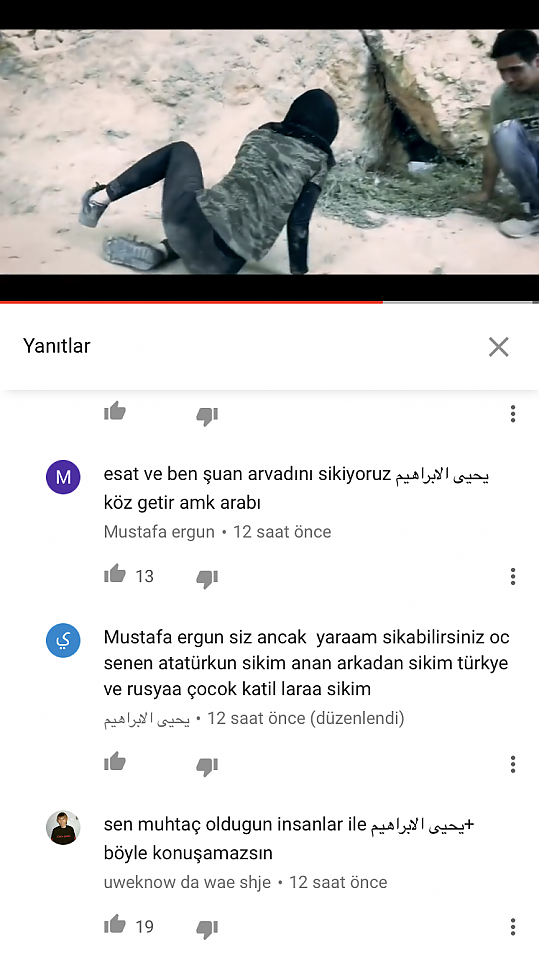Open Mustafa ergun's purple M avatar
The image size is (539, 960).
coord(63,477)
